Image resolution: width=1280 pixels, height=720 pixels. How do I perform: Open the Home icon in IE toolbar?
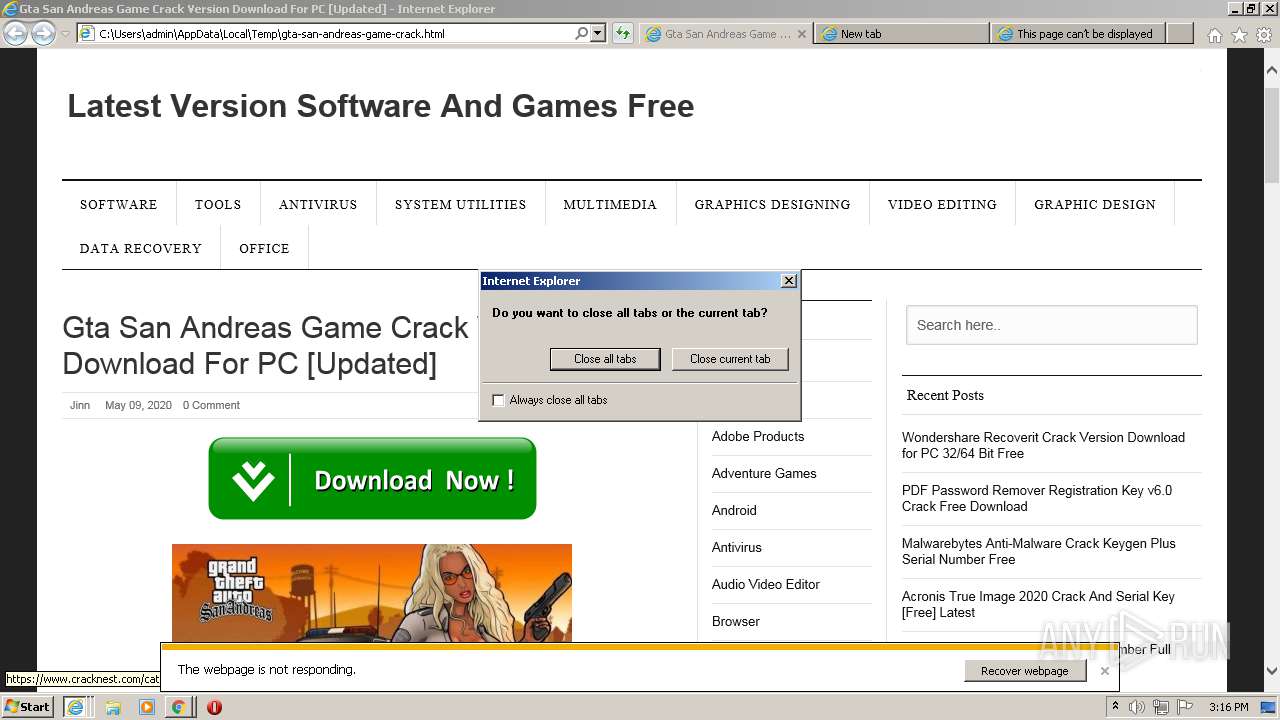click(x=1214, y=35)
